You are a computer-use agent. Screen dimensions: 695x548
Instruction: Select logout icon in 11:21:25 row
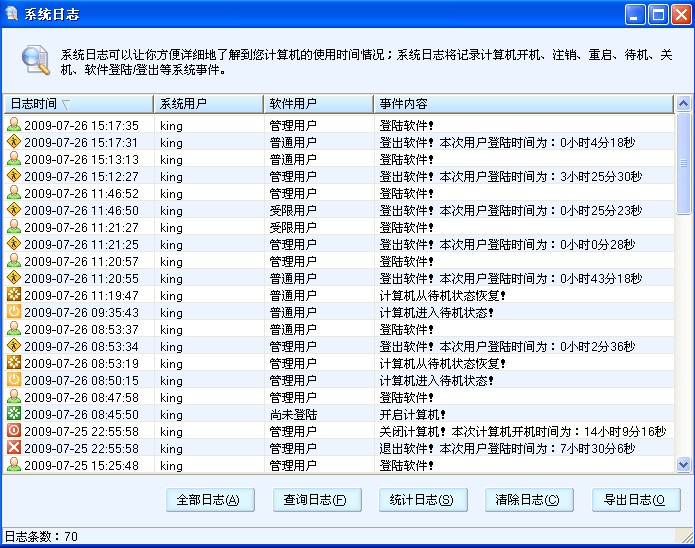coord(14,244)
